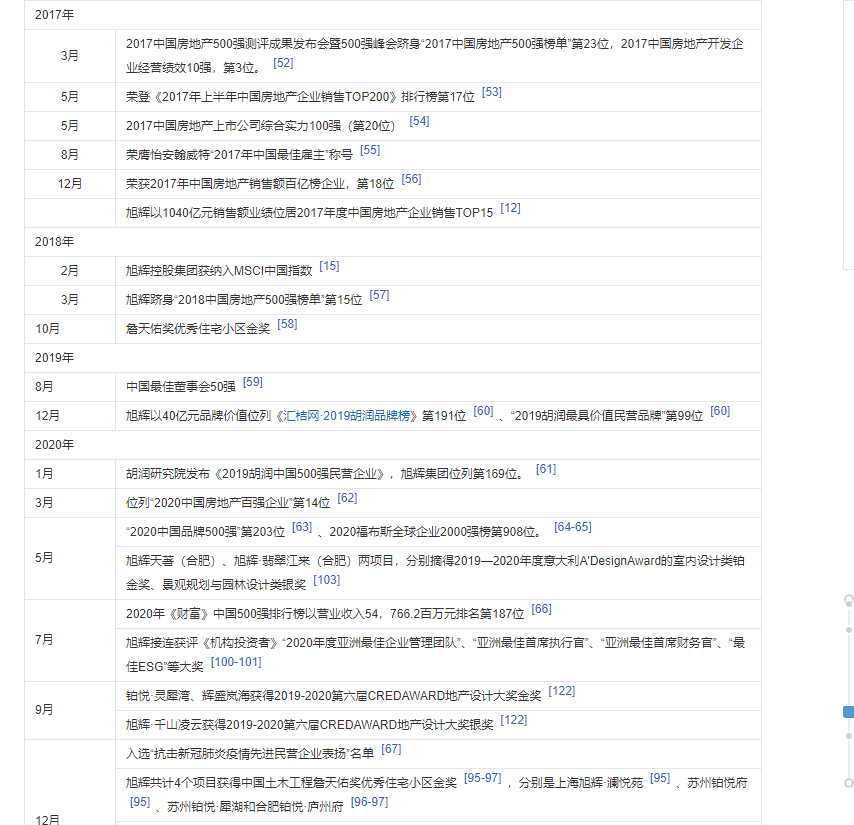
Task: Click [122] in the CREDAWARD 金奖 row
Action: click(x=562, y=691)
